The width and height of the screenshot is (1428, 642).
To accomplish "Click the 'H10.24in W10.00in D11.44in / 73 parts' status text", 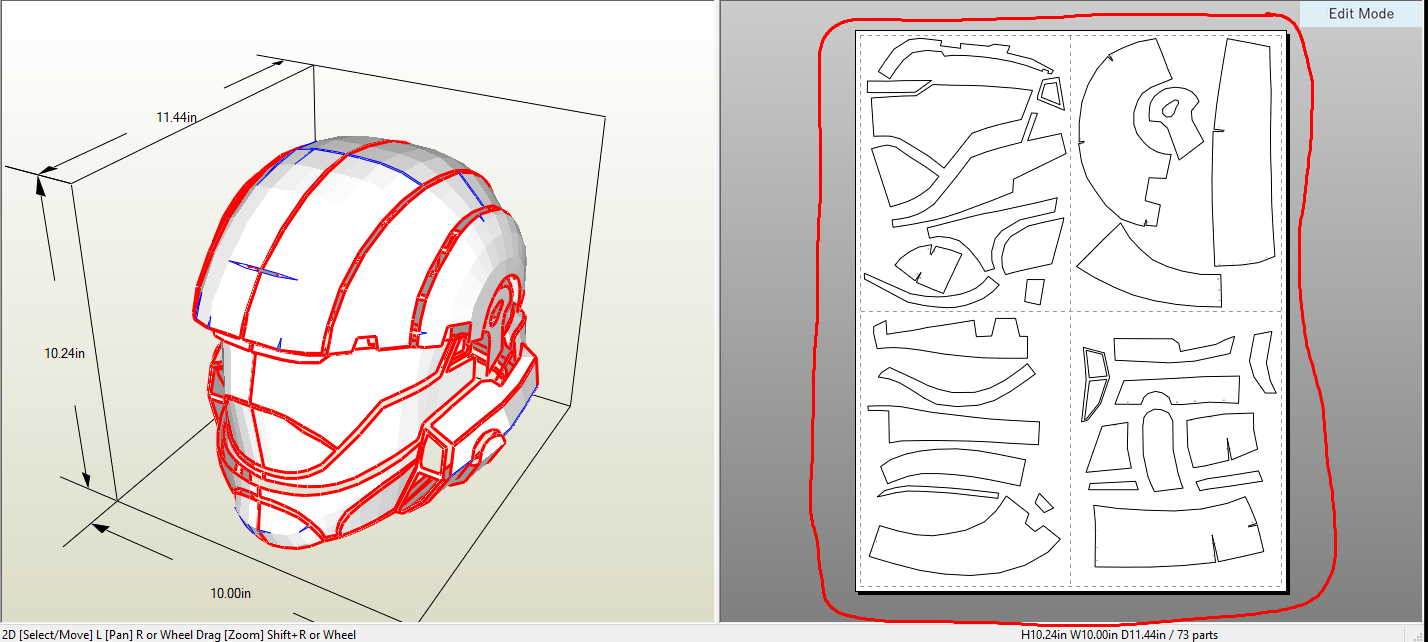I will coord(1119,634).
